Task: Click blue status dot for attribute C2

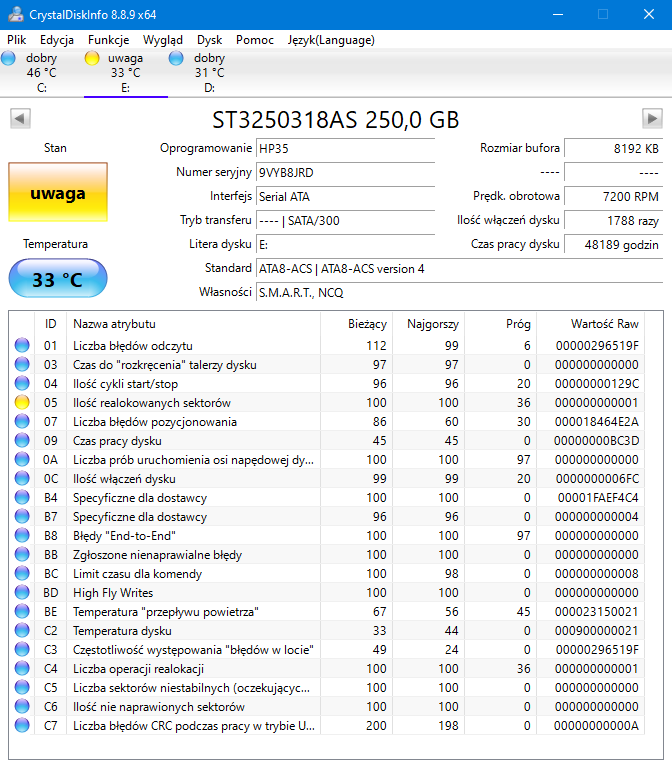Action: click(x=22, y=631)
